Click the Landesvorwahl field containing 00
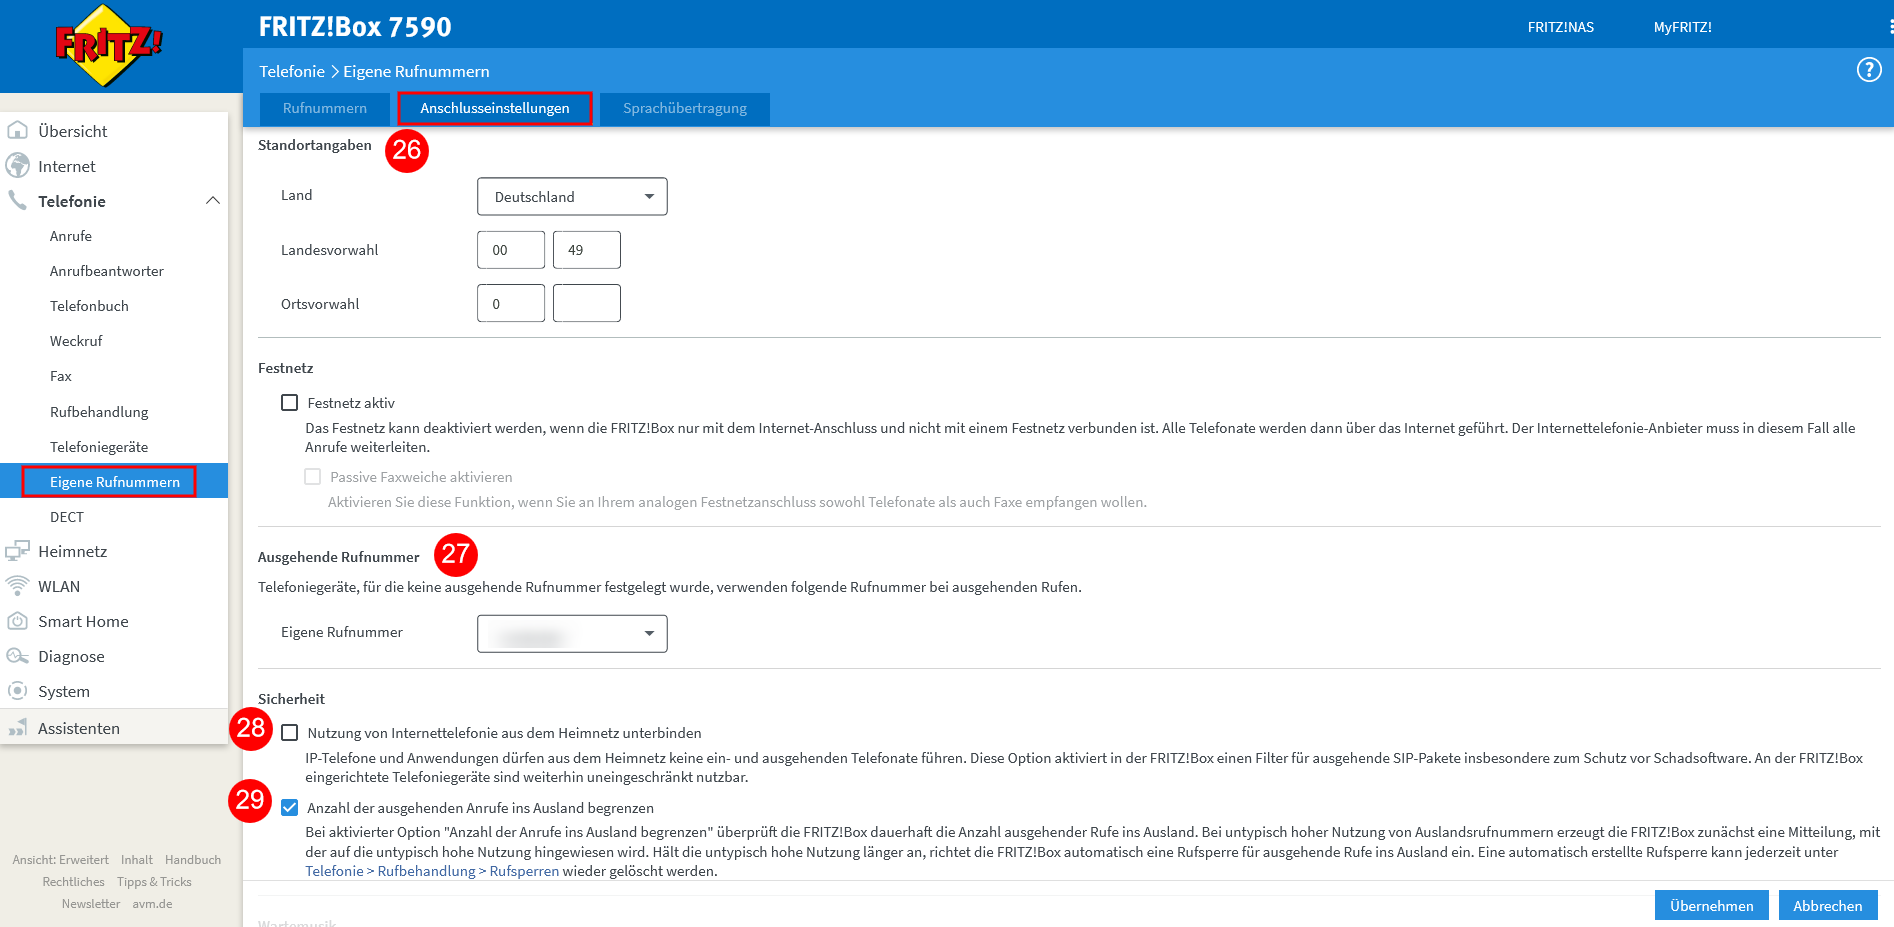 tap(511, 250)
